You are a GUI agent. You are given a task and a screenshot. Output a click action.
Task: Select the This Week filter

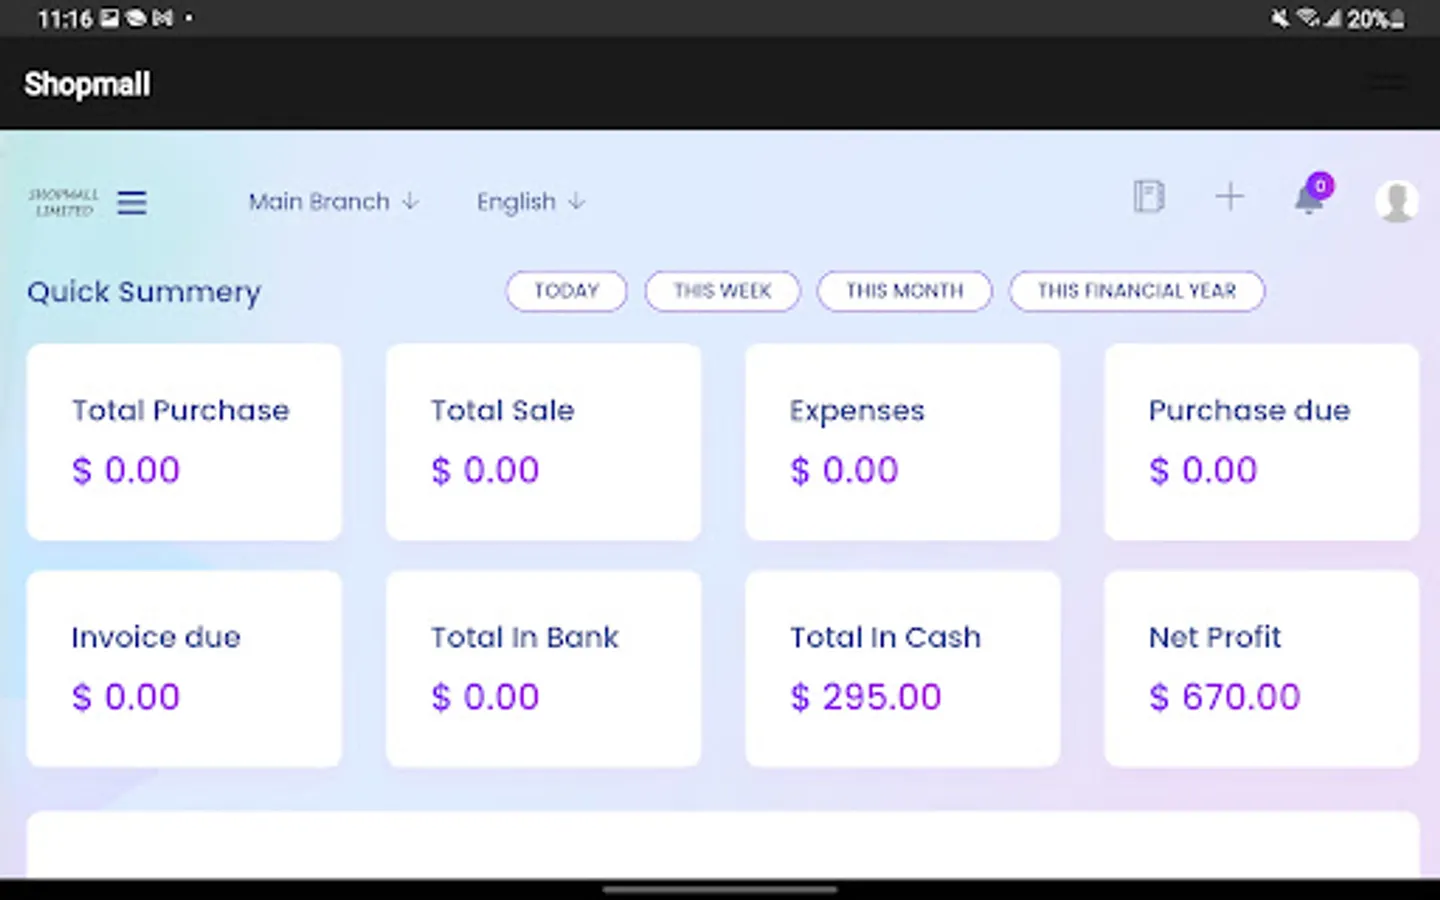coord(722,291)
